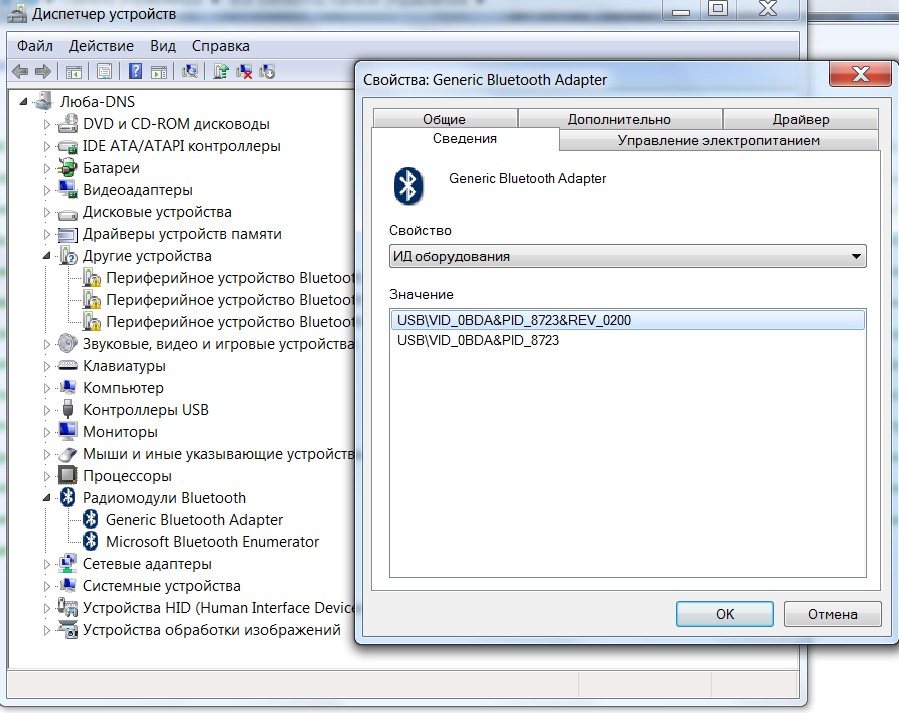Click the Клавиатуры keyboard icon
Image resolution: width=899 pixels, height=713 pixels.
tap(68, 365)
